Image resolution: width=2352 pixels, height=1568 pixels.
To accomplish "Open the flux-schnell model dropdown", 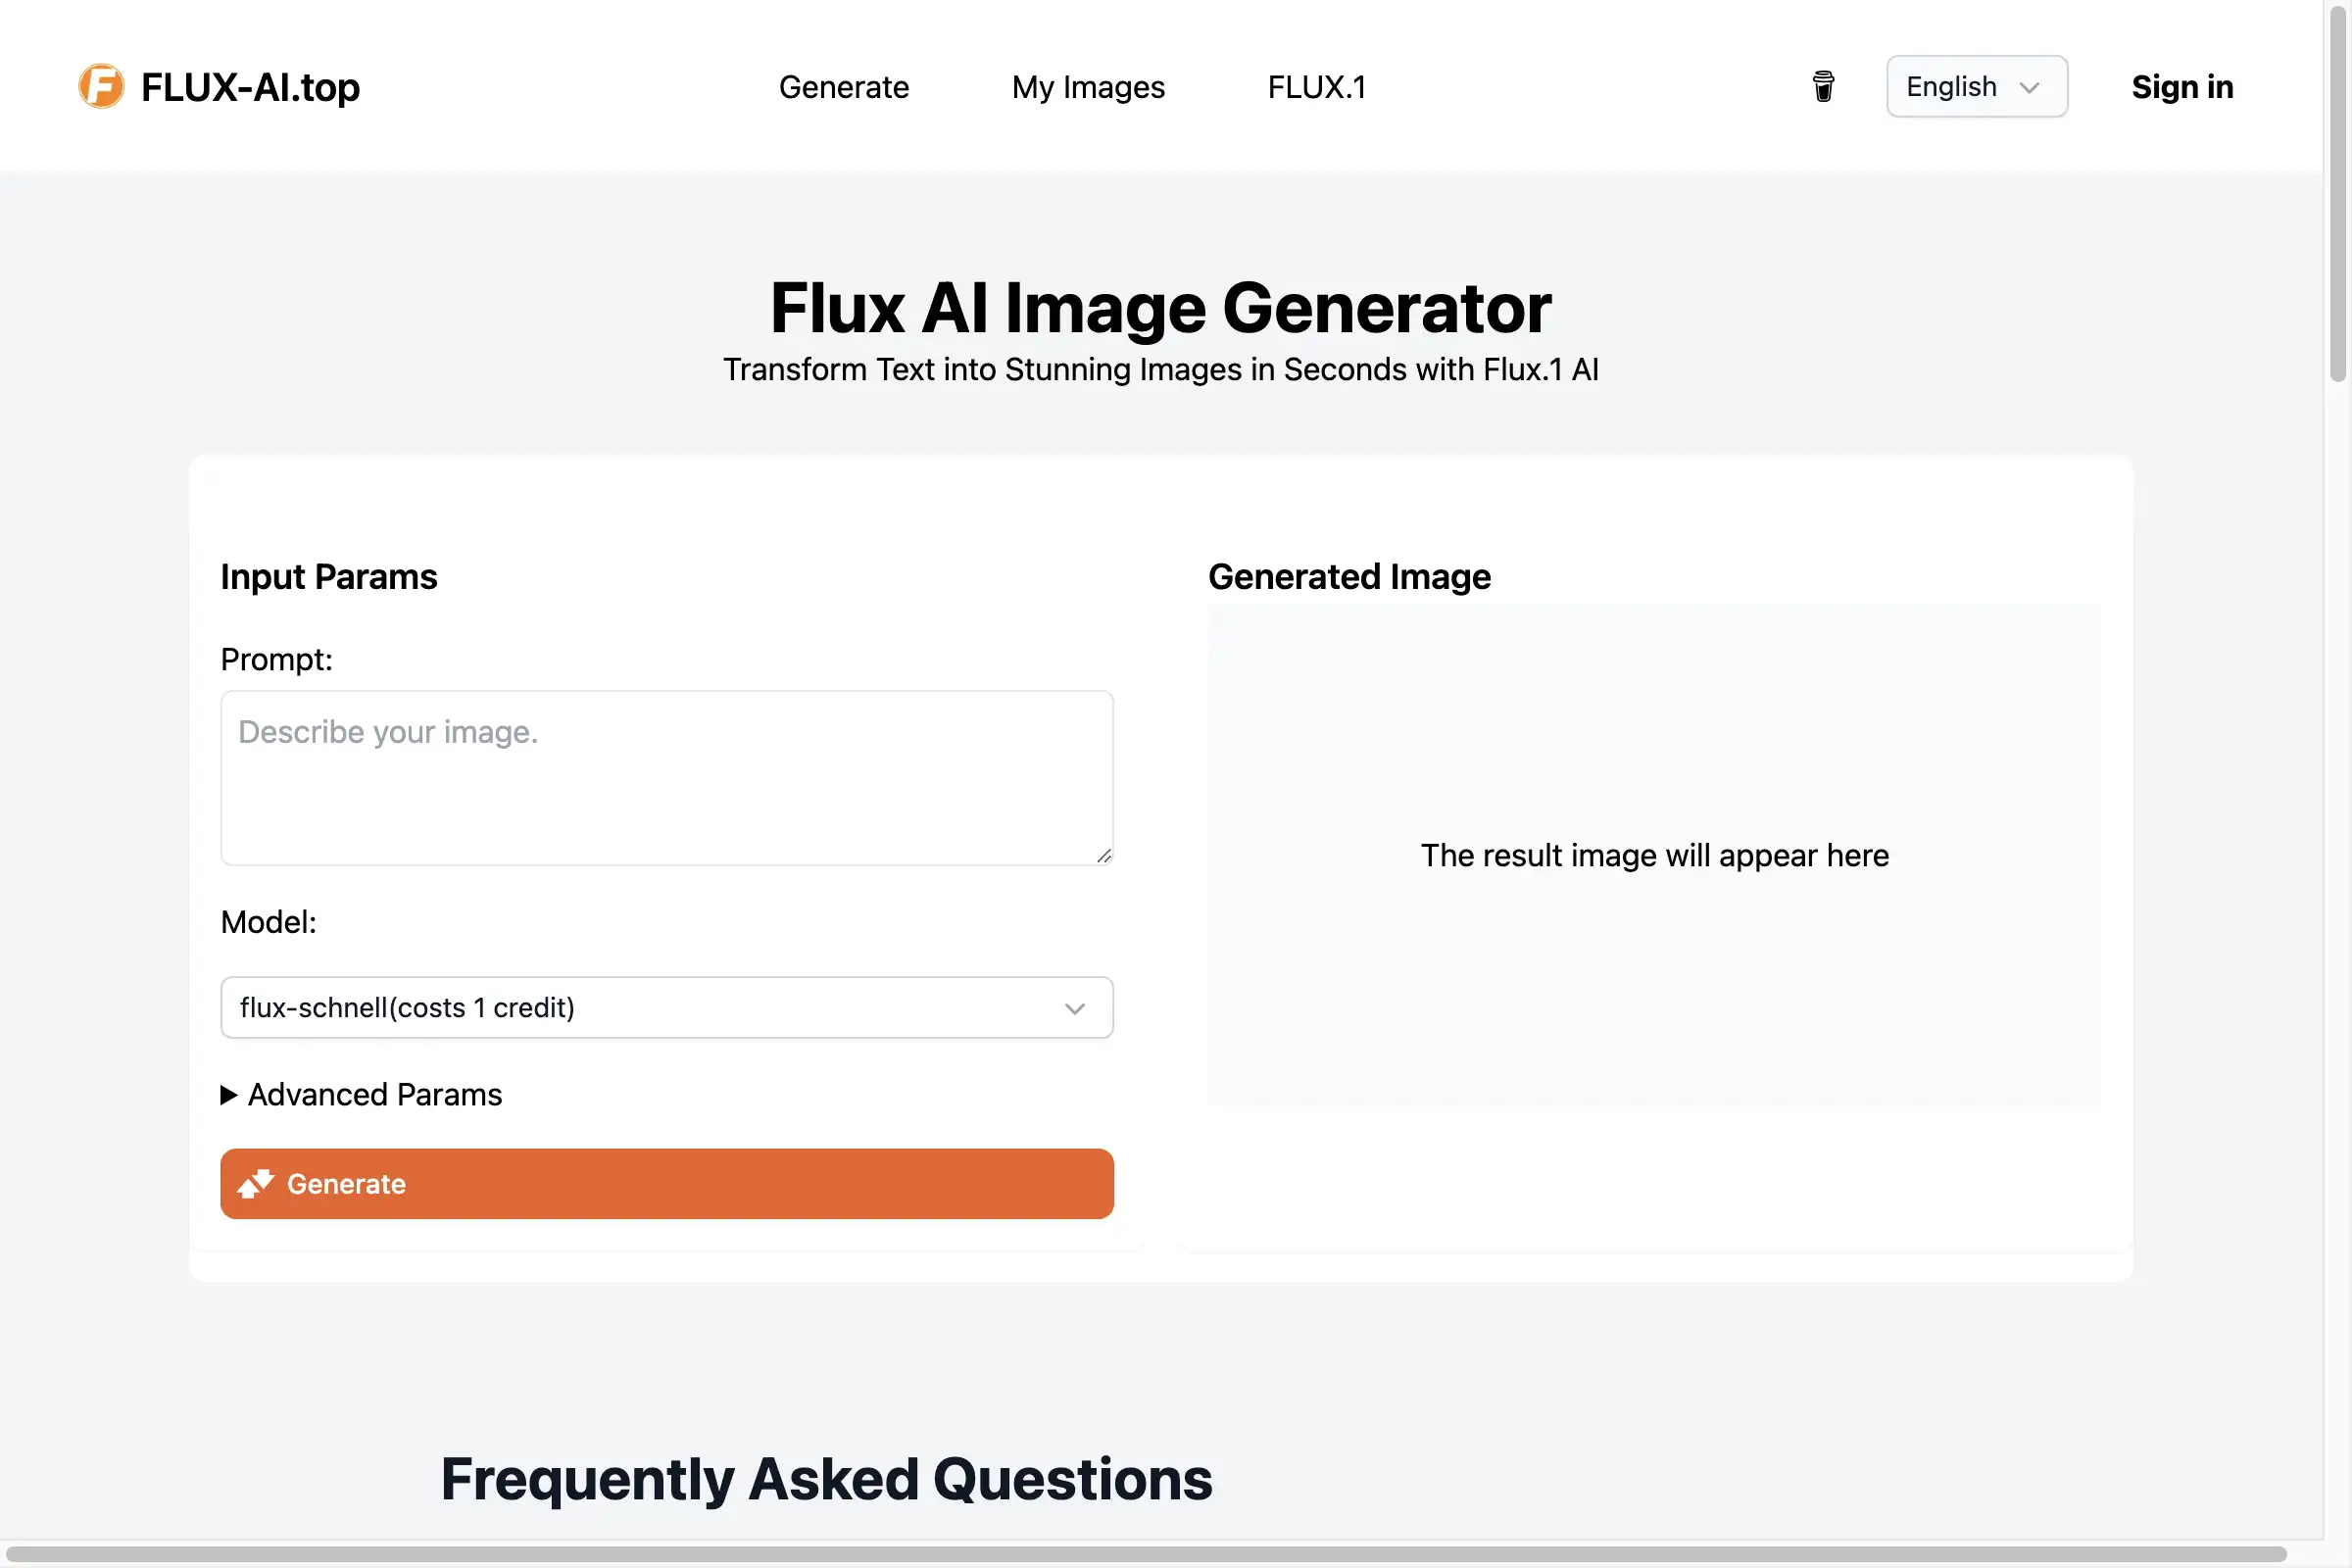I will click(667, 1008).
